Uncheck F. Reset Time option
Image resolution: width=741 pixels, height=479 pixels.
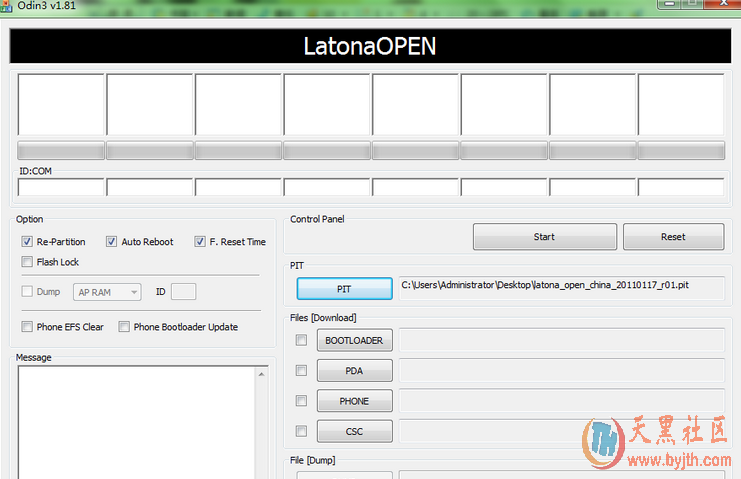point(200,242)
